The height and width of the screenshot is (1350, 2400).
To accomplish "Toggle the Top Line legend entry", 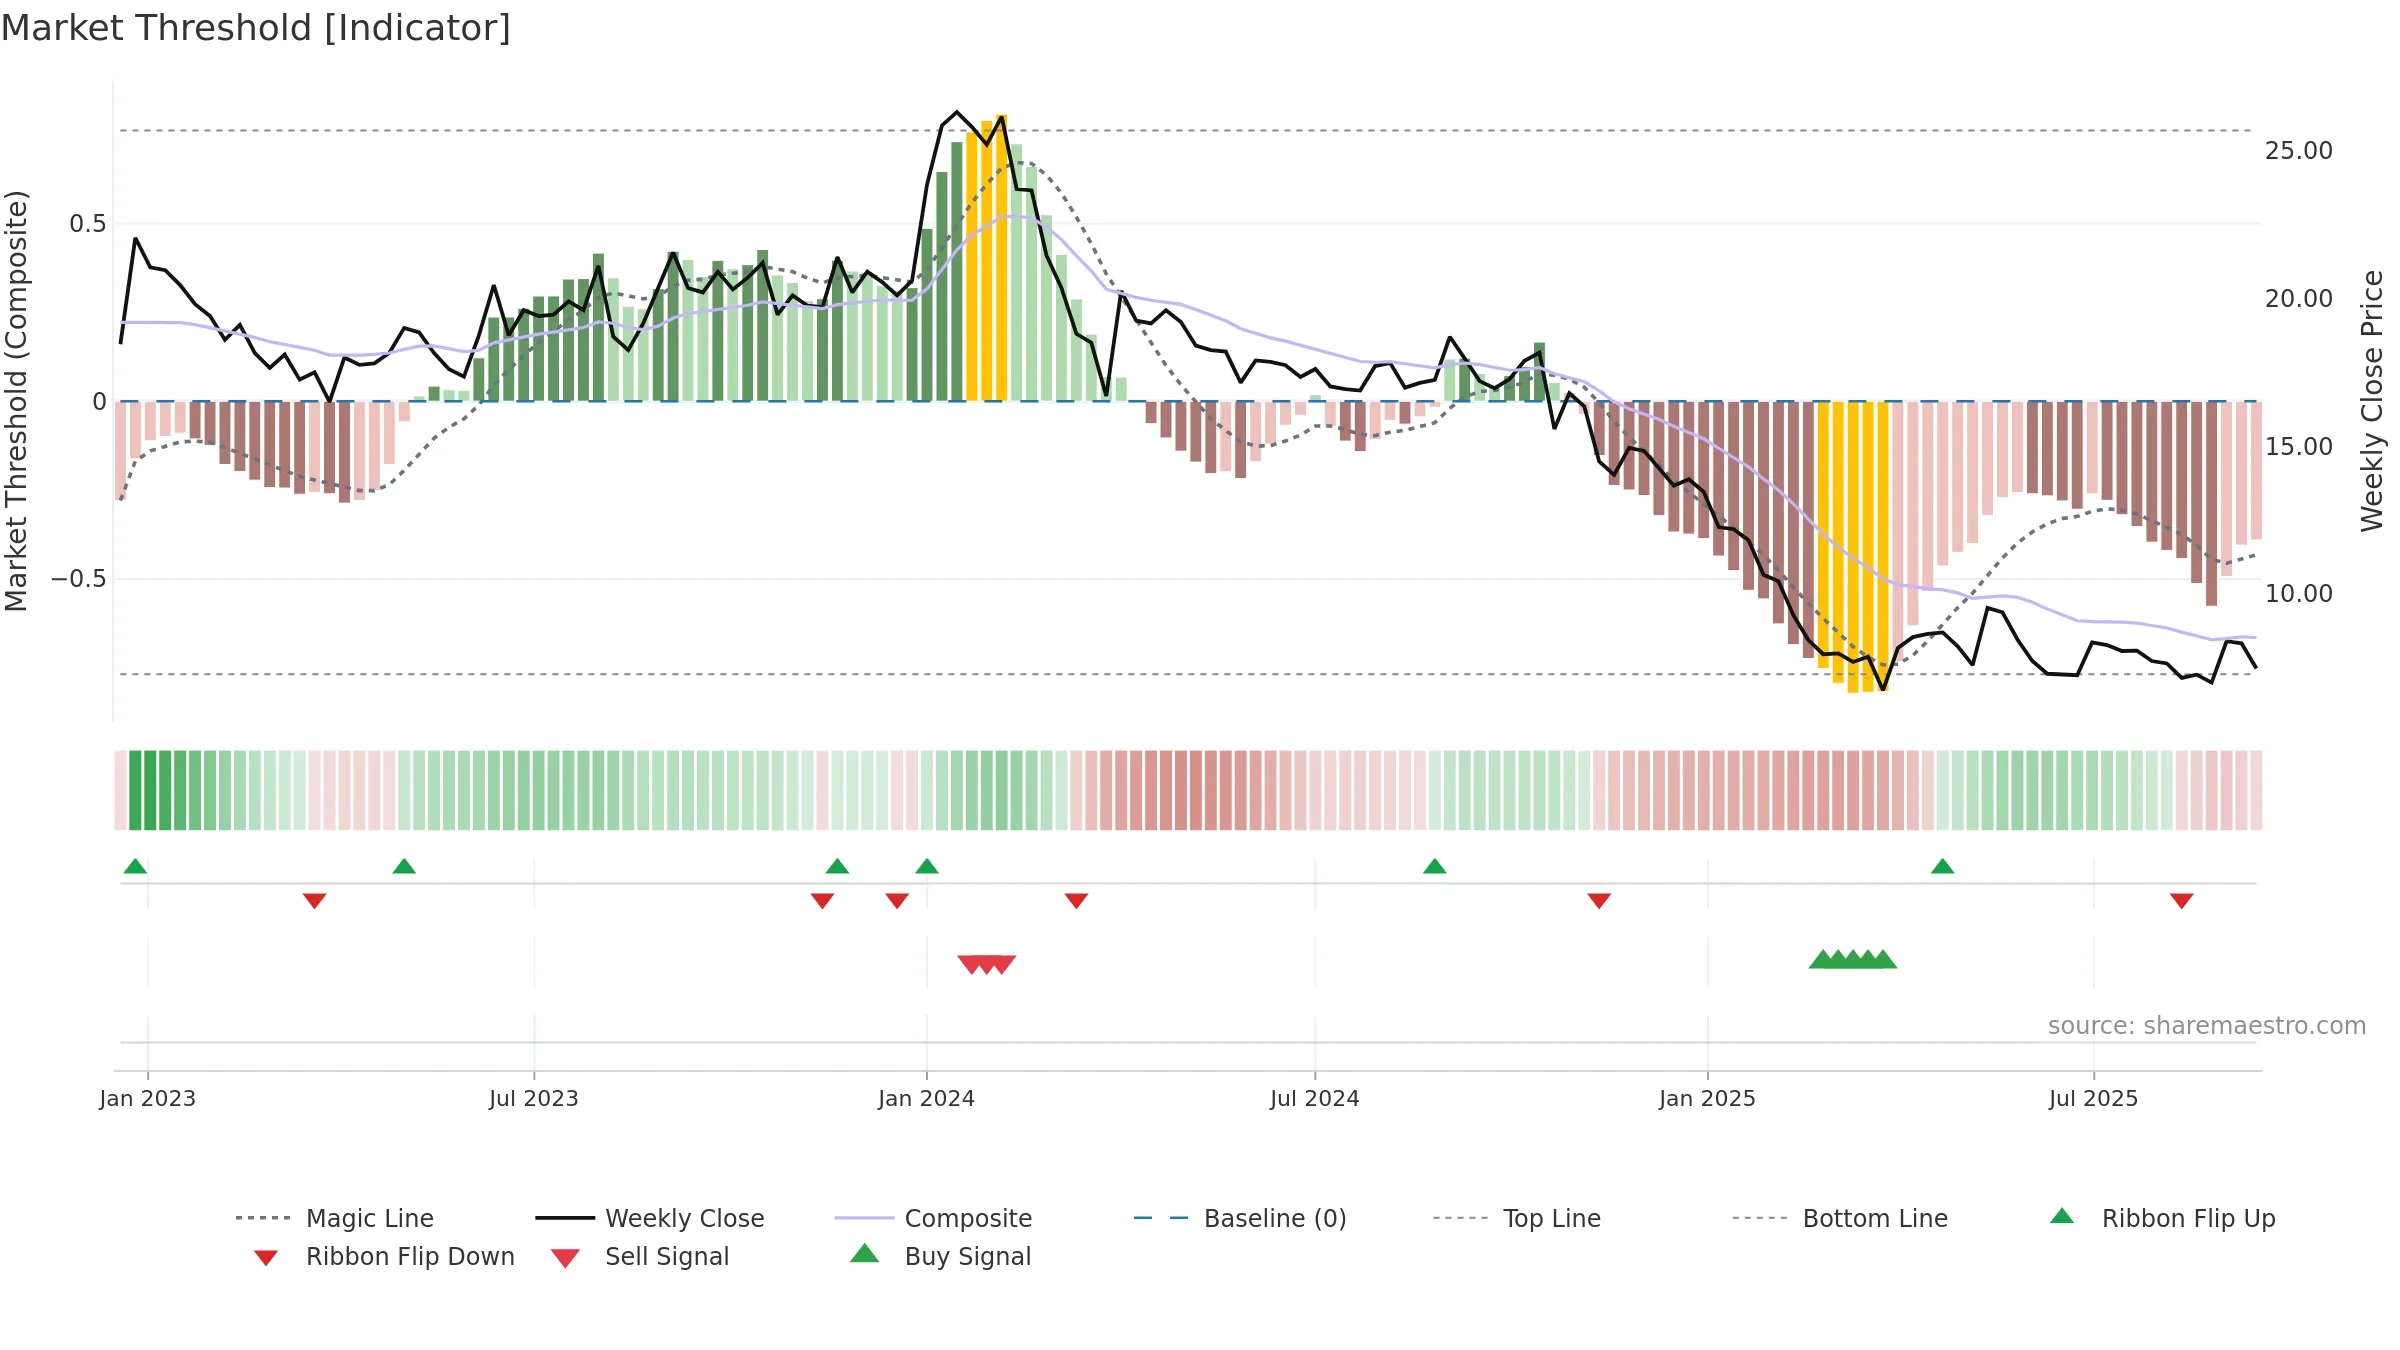I will (1516, 1218).
